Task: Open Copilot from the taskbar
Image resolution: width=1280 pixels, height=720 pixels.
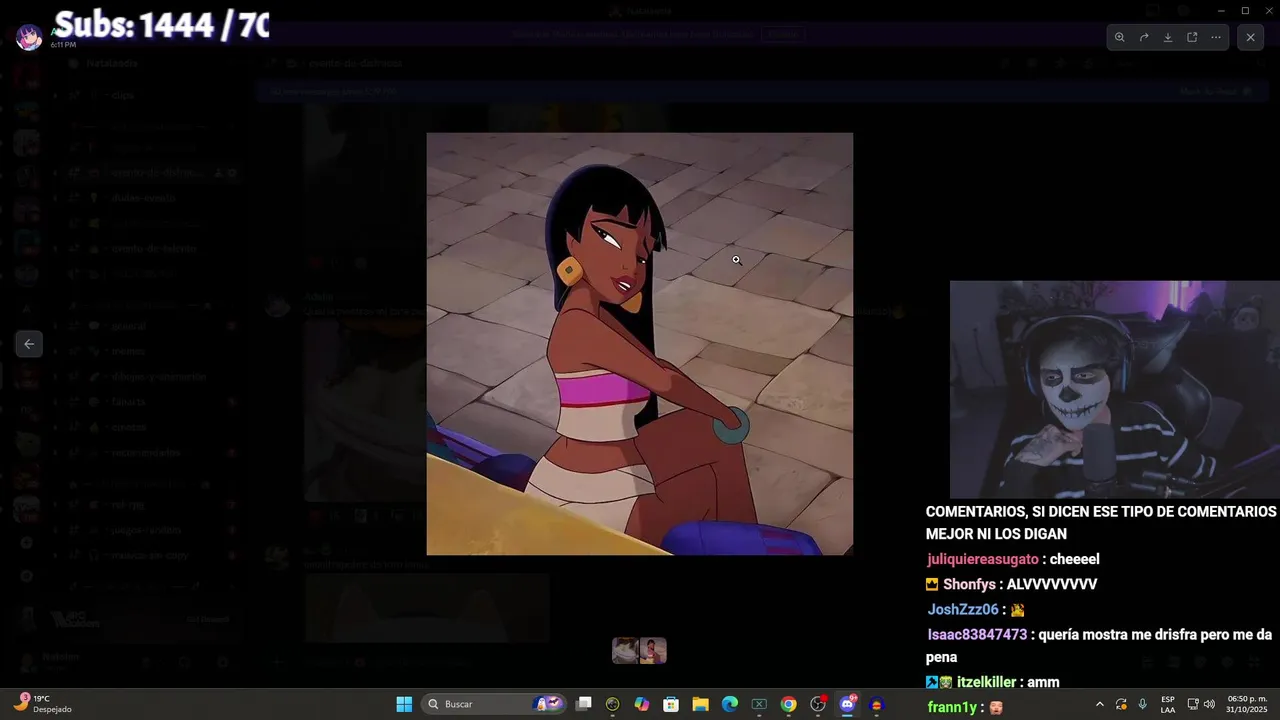Action: [x=642, y=704]
